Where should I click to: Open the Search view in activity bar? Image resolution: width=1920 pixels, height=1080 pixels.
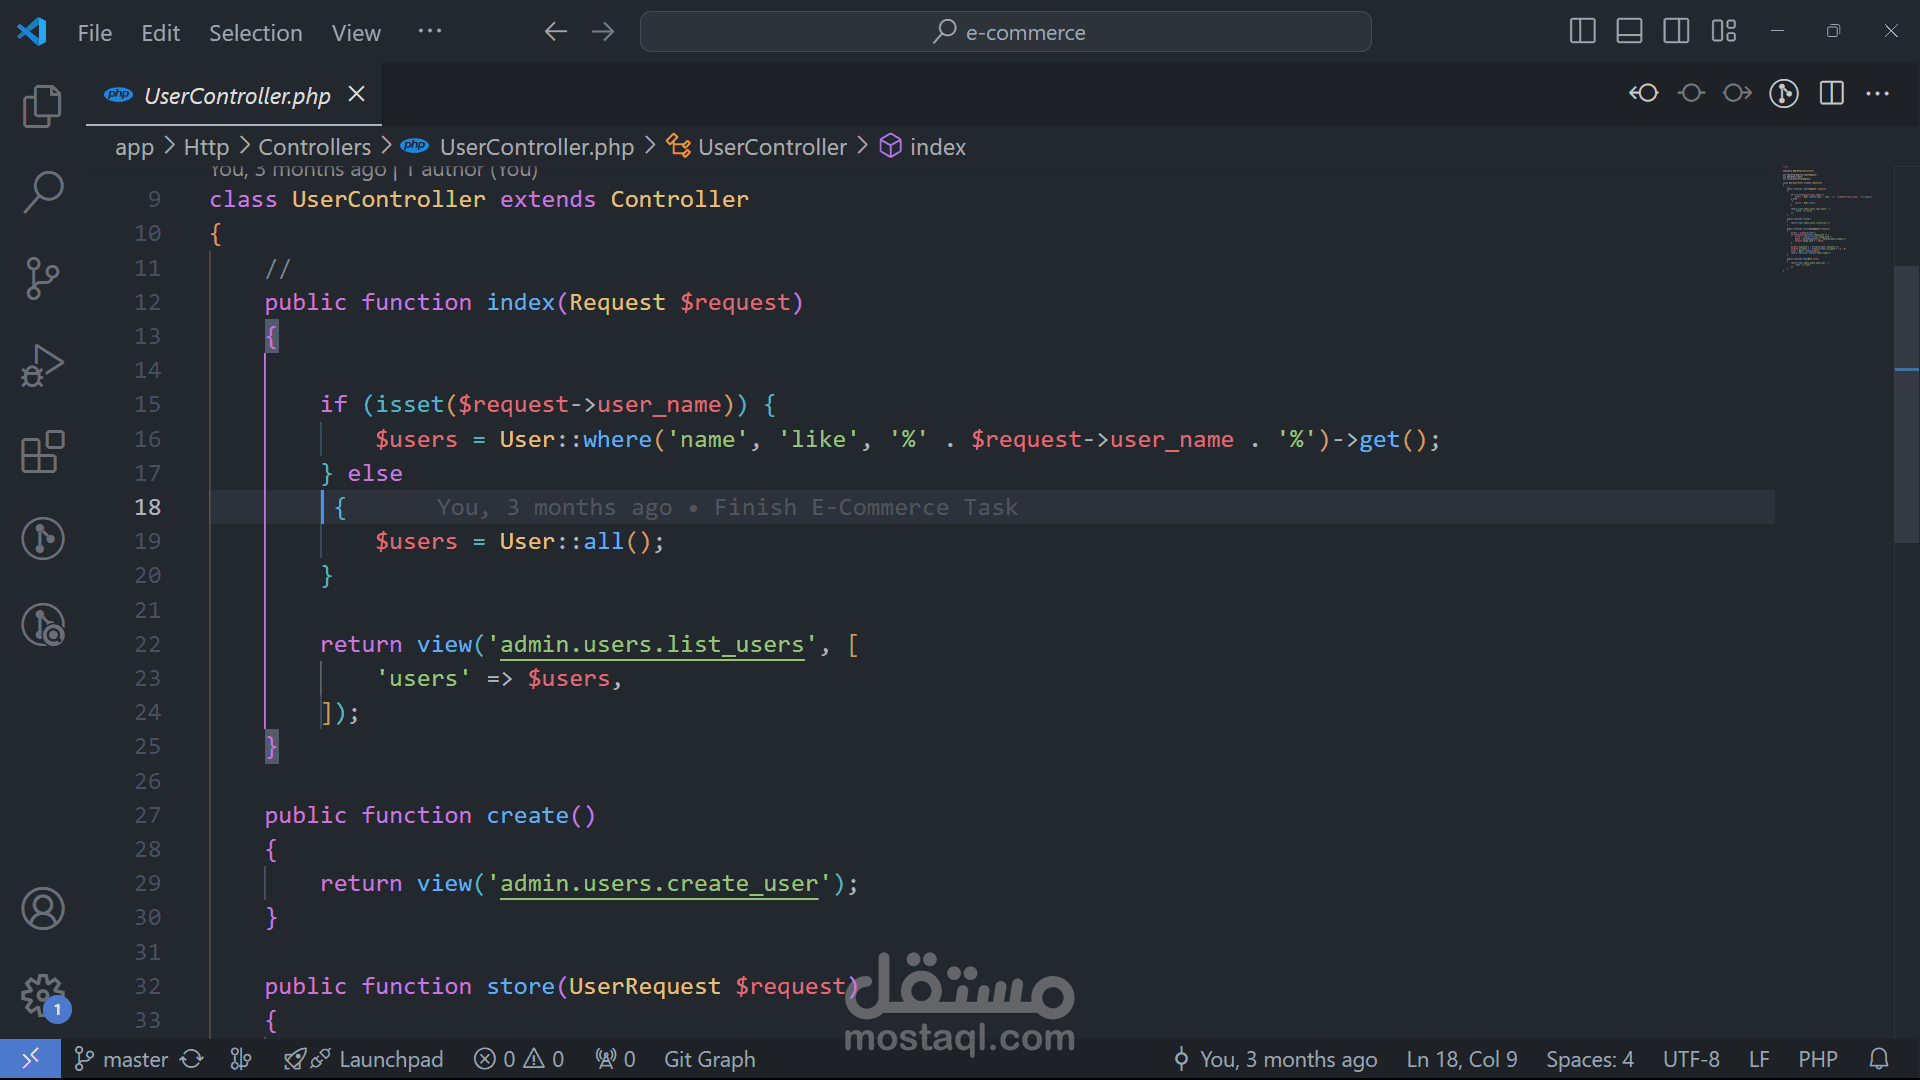pyautogui.click(x=42, y=191)
